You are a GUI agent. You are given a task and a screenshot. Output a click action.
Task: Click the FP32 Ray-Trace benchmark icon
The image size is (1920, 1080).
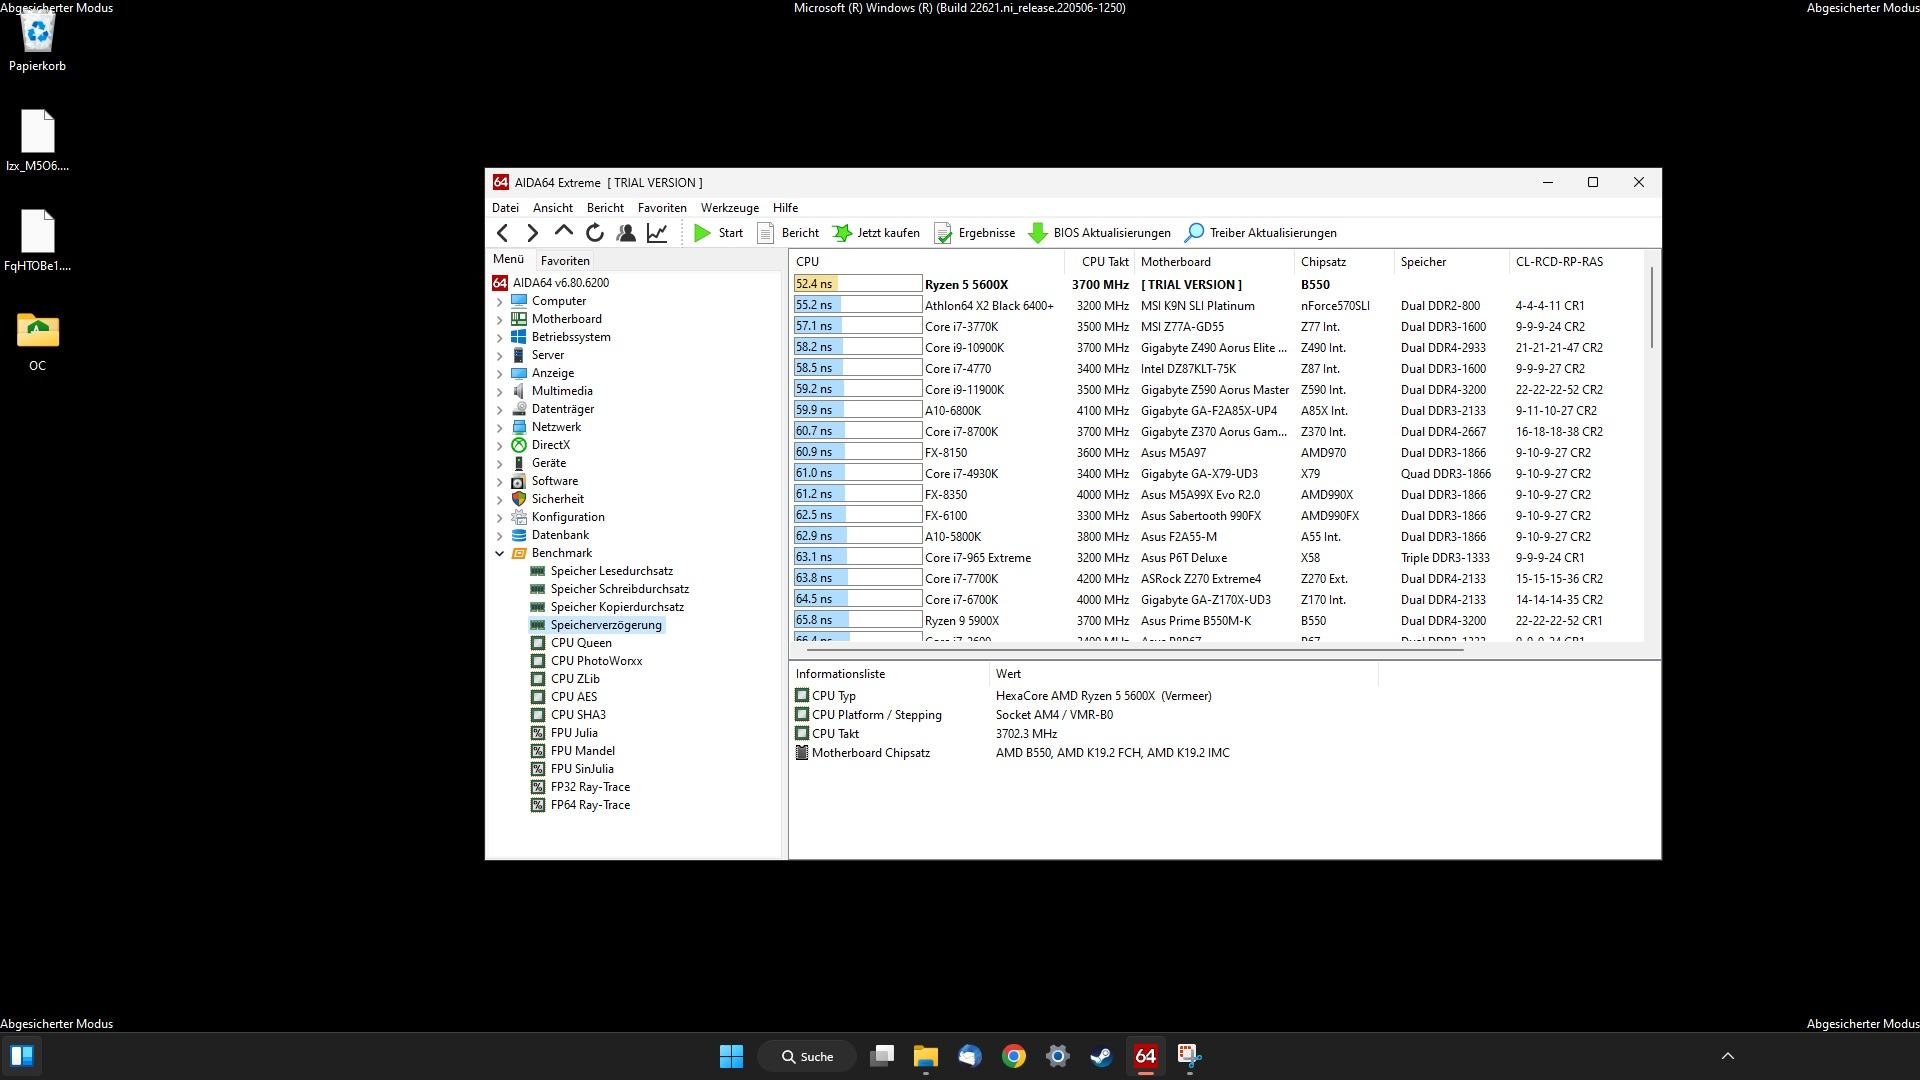click(537, 786)
